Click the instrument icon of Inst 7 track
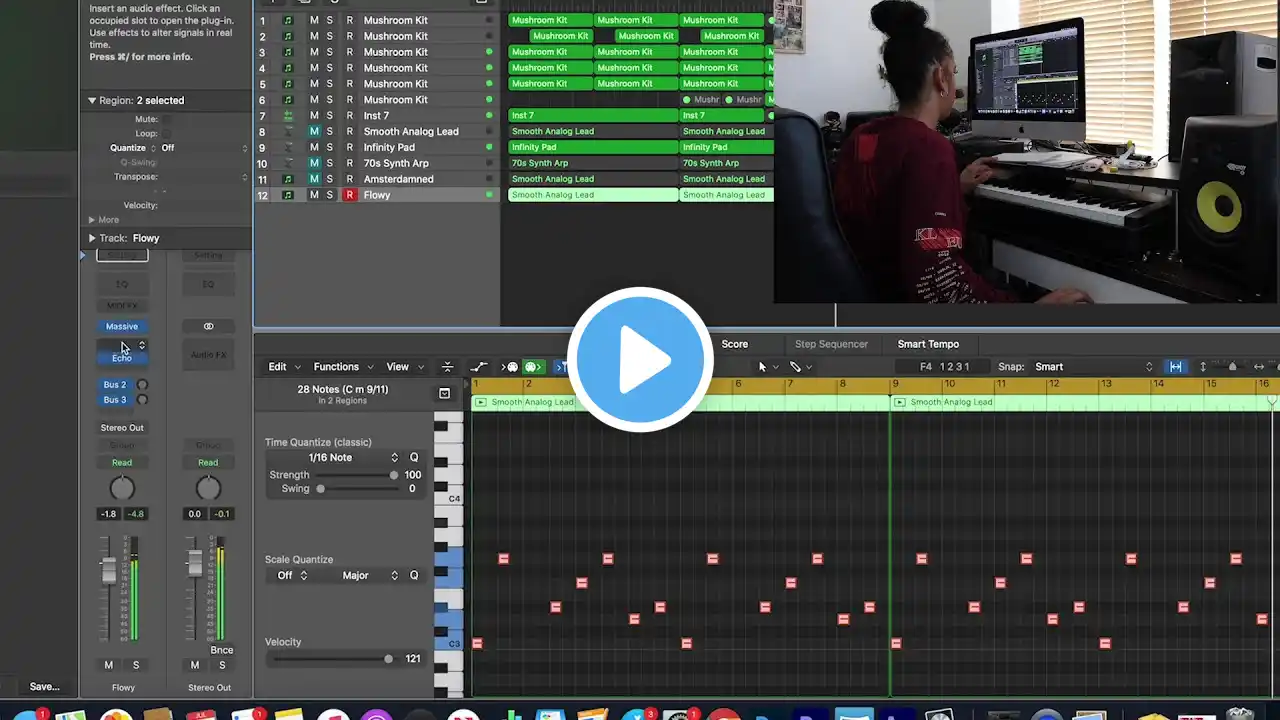Image resolution: width=1280 pixels, height=720 pixels. pos(288,115)
